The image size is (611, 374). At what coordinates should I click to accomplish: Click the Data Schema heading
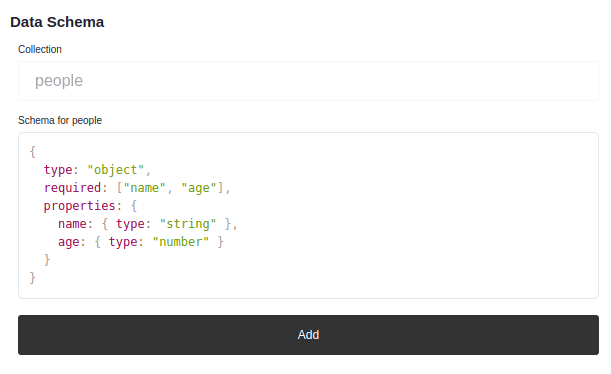coord(57,22)
